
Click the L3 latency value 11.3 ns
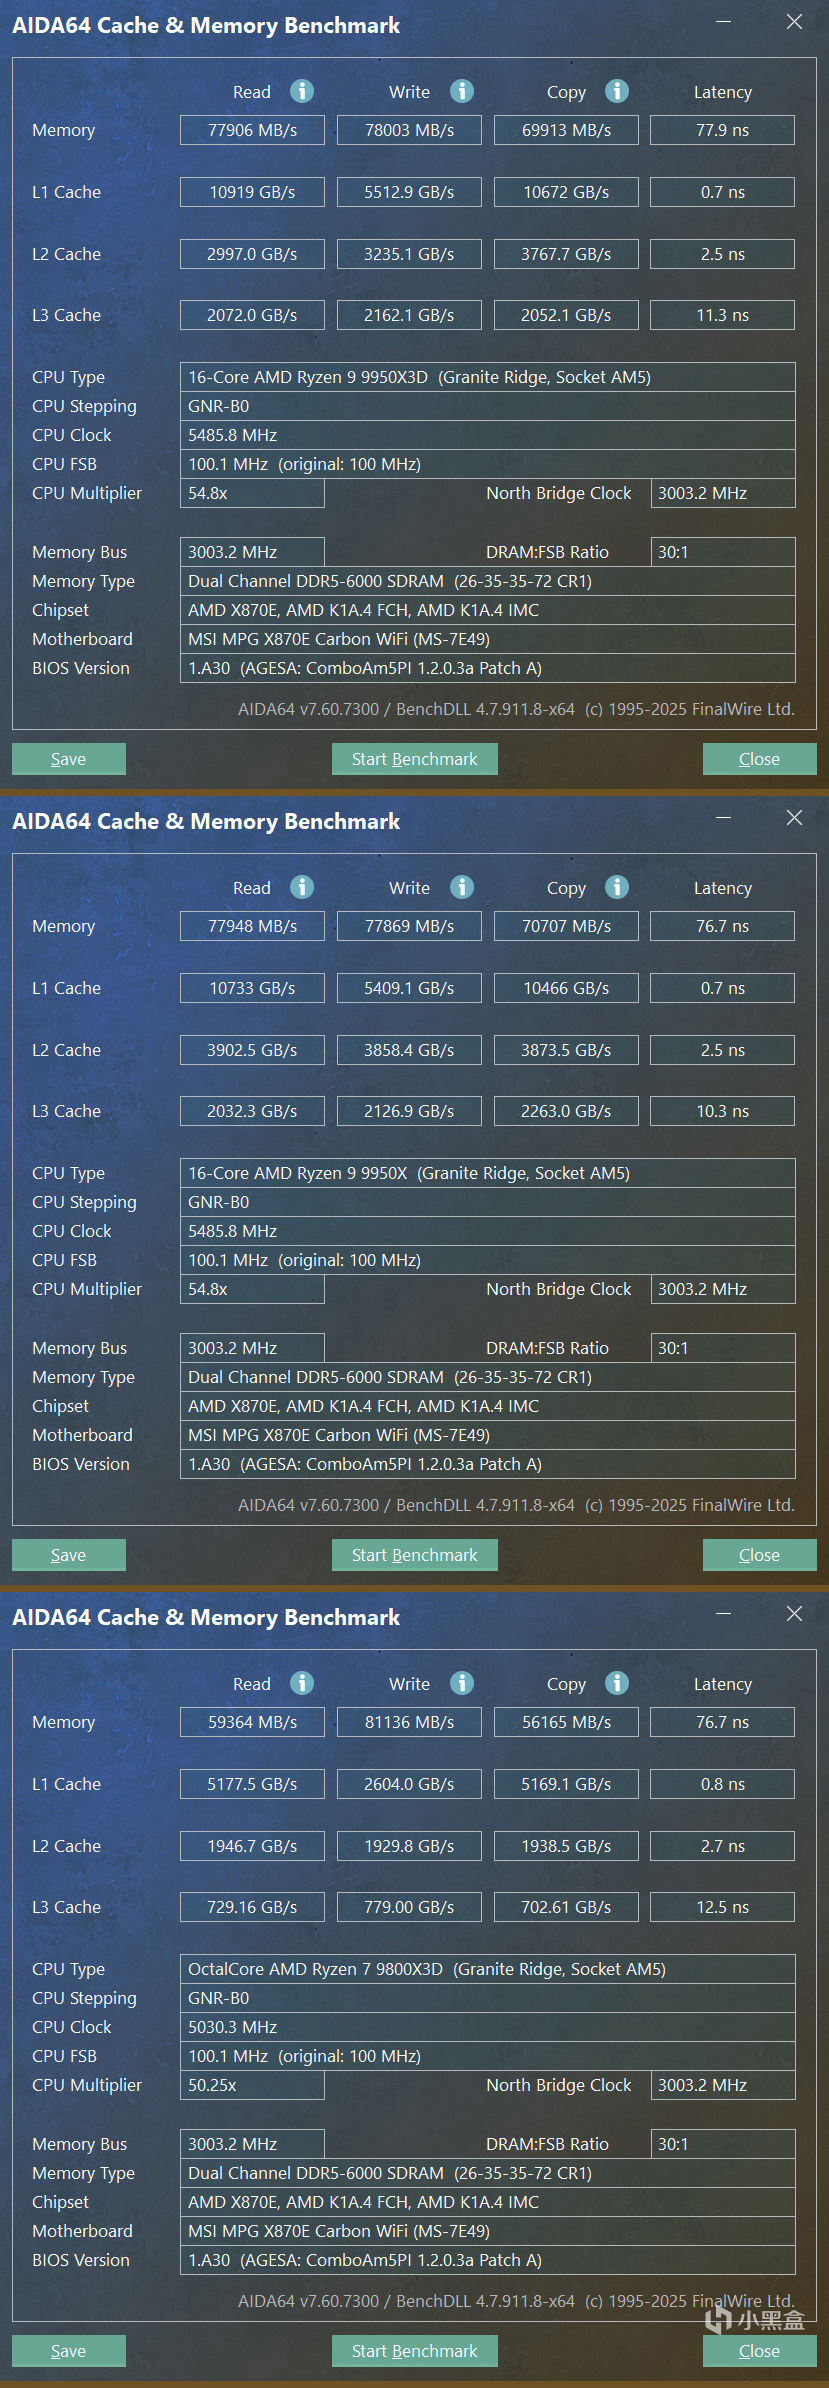pyautogui.click(x=723, y=315)
